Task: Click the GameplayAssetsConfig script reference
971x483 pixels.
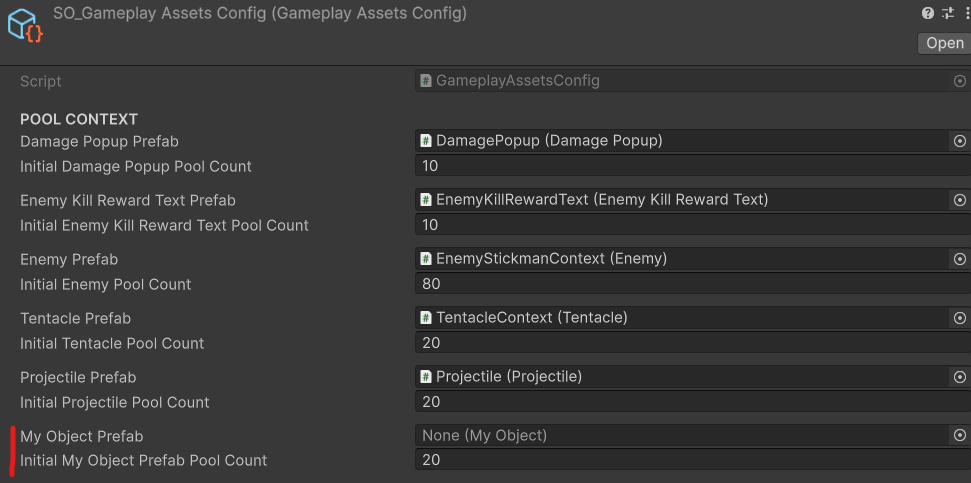Action: click(680, 81)
